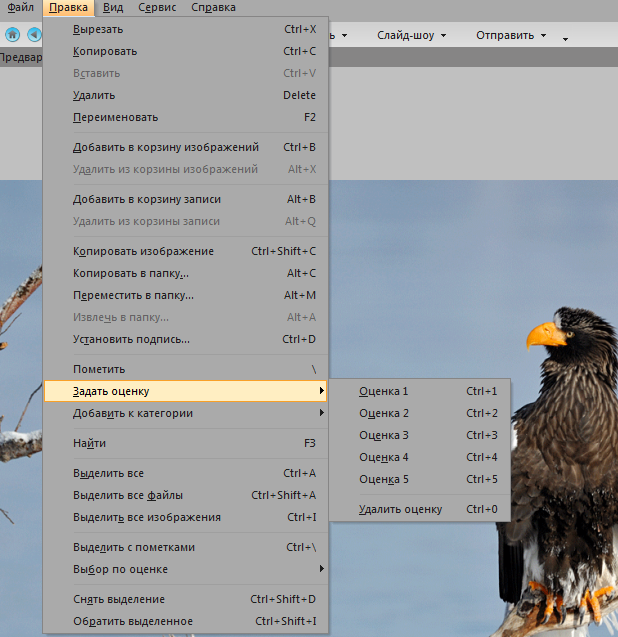This screenshot has height=637, width=618.
Task: Open the Слайд-шоу dropdown
Action: point(411,36)
